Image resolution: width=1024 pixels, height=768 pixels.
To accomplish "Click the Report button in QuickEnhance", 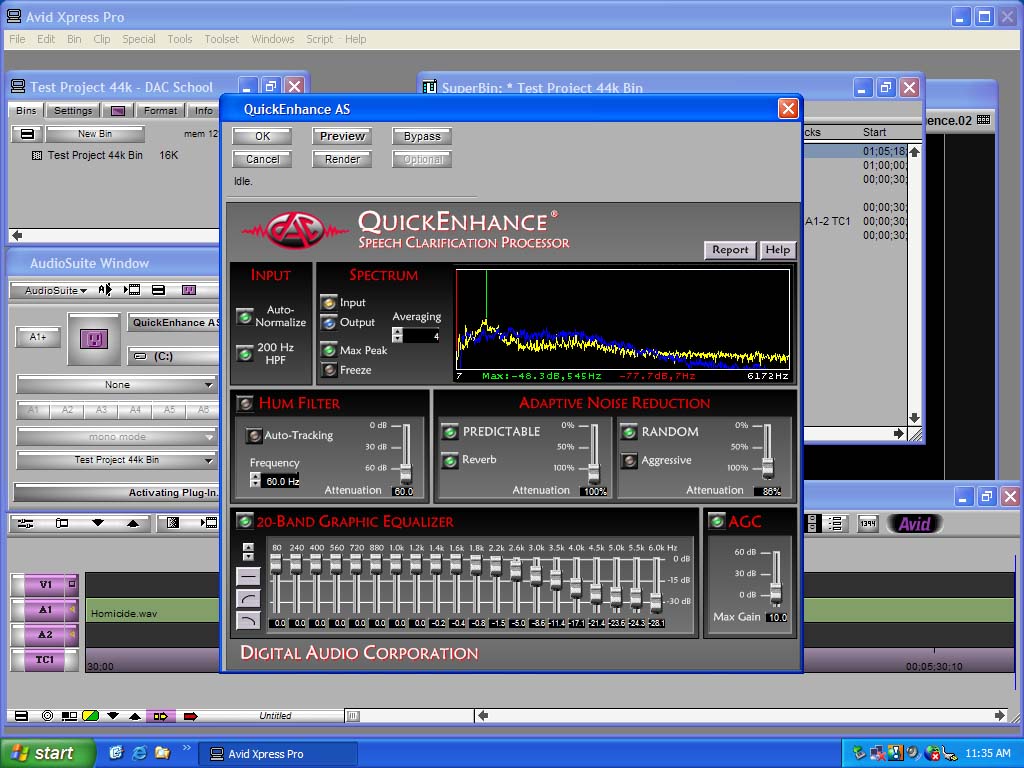I will click(730, 250).
